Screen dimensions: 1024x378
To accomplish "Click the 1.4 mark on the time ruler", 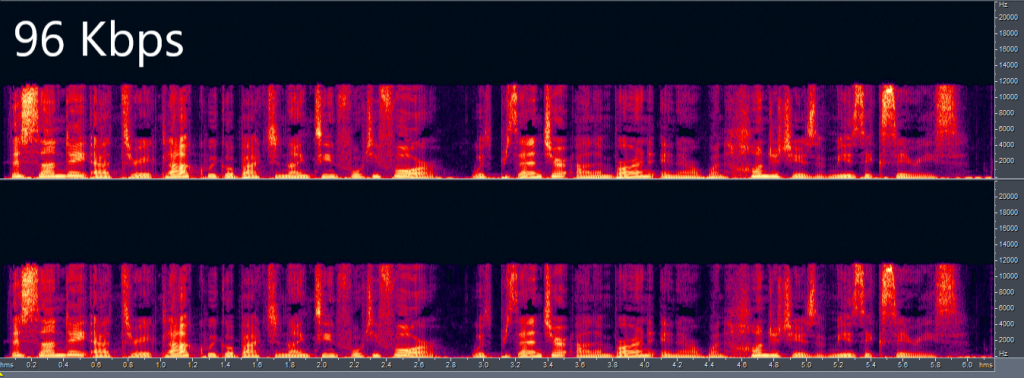I will click(225, 364).
